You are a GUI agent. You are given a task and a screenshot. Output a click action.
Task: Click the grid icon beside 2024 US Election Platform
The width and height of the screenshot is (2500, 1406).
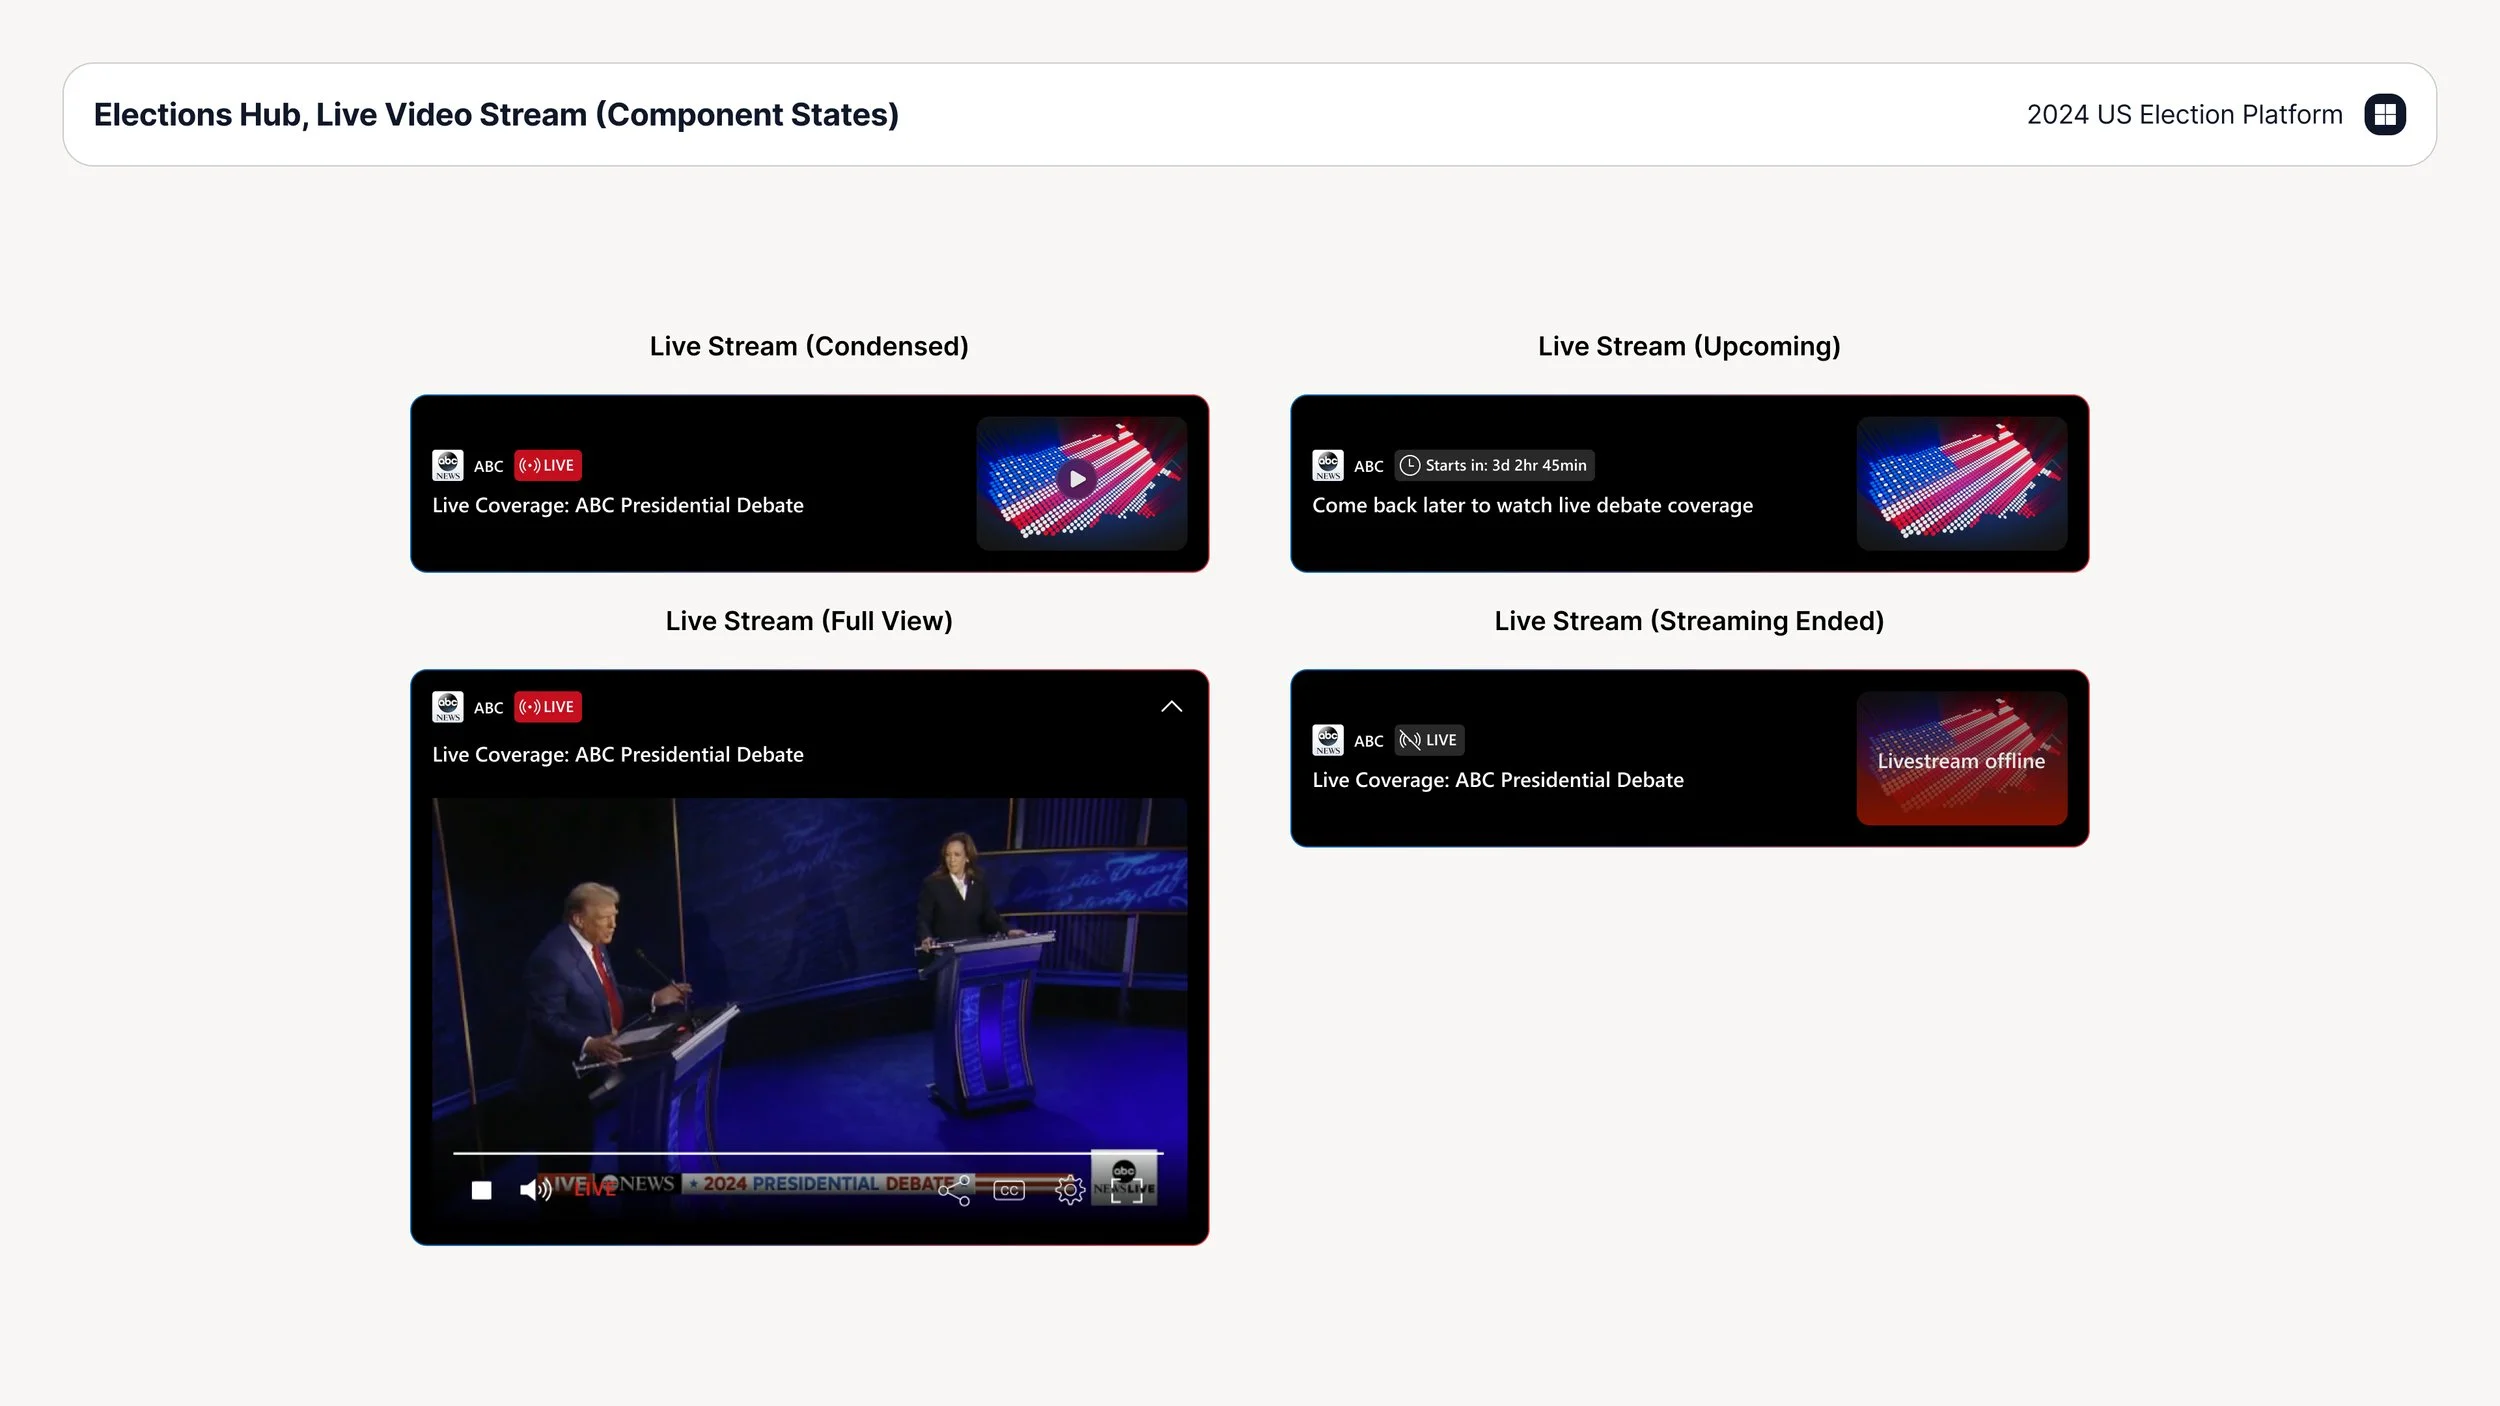[2384, 115]
